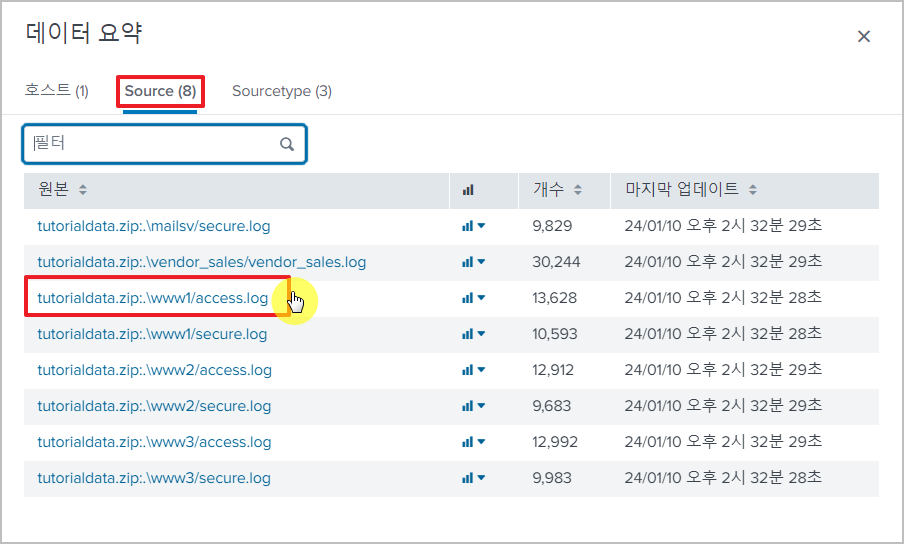Expand chart dropdown for vendor_sales.log row
Image resolution: width=904 pixels, height=544 pixels.
point(473,262)
